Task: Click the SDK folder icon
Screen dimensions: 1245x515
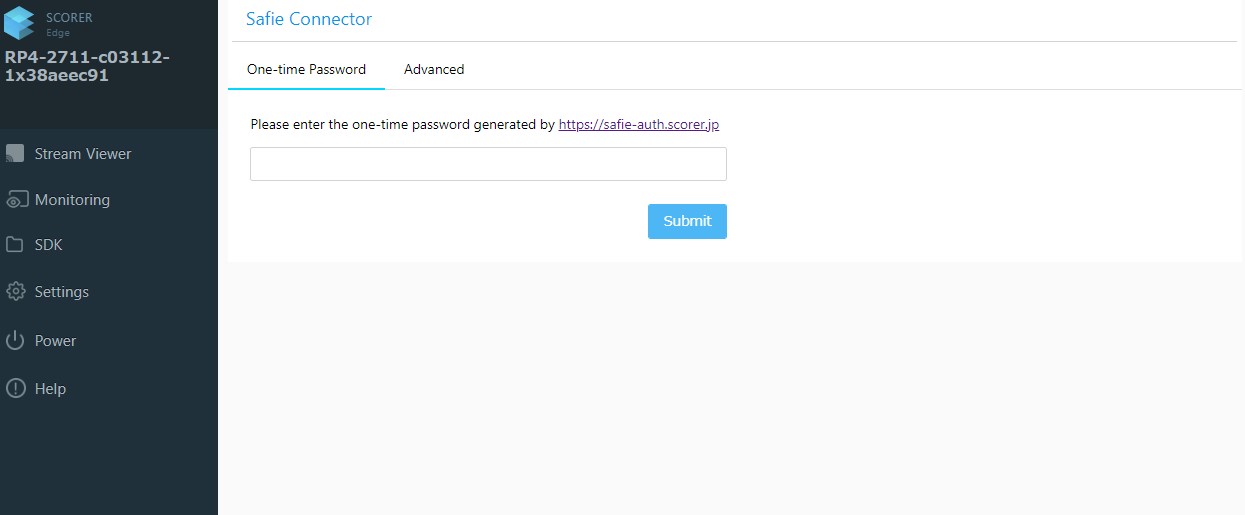Action: pyautogui.click(x=15, y=245)
